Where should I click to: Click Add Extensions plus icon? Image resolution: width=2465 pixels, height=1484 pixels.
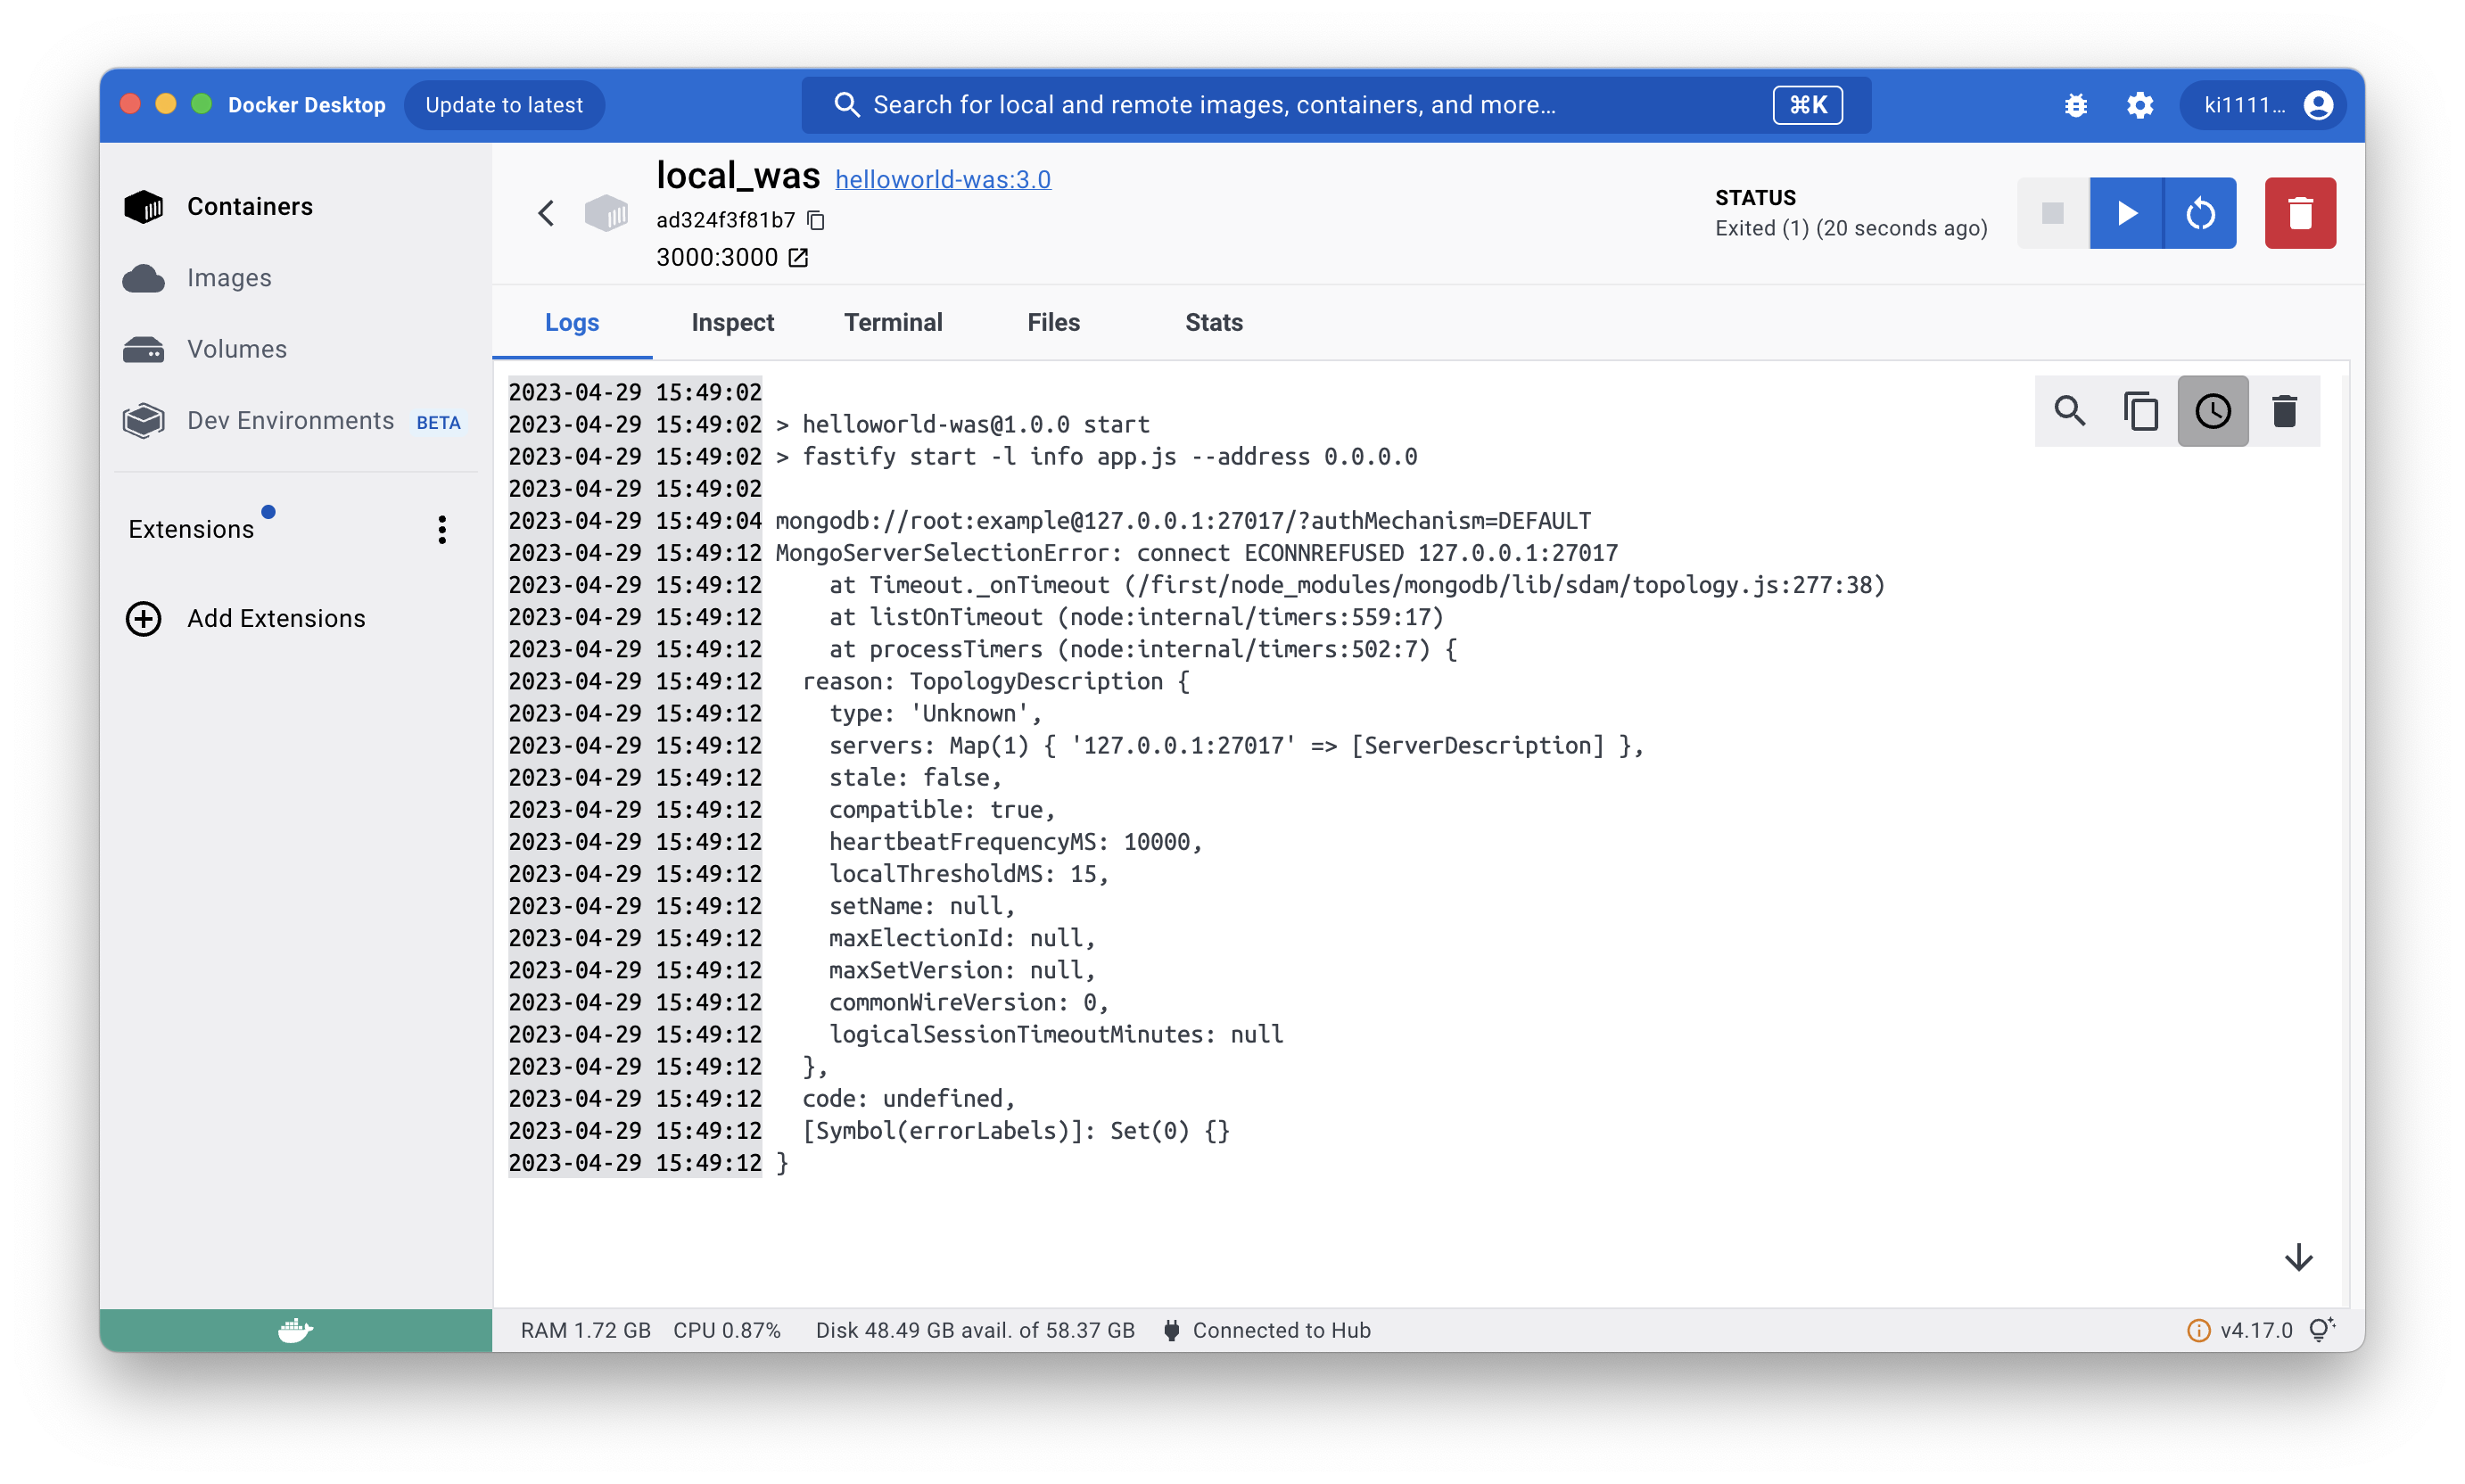click(x=144, y=618)
